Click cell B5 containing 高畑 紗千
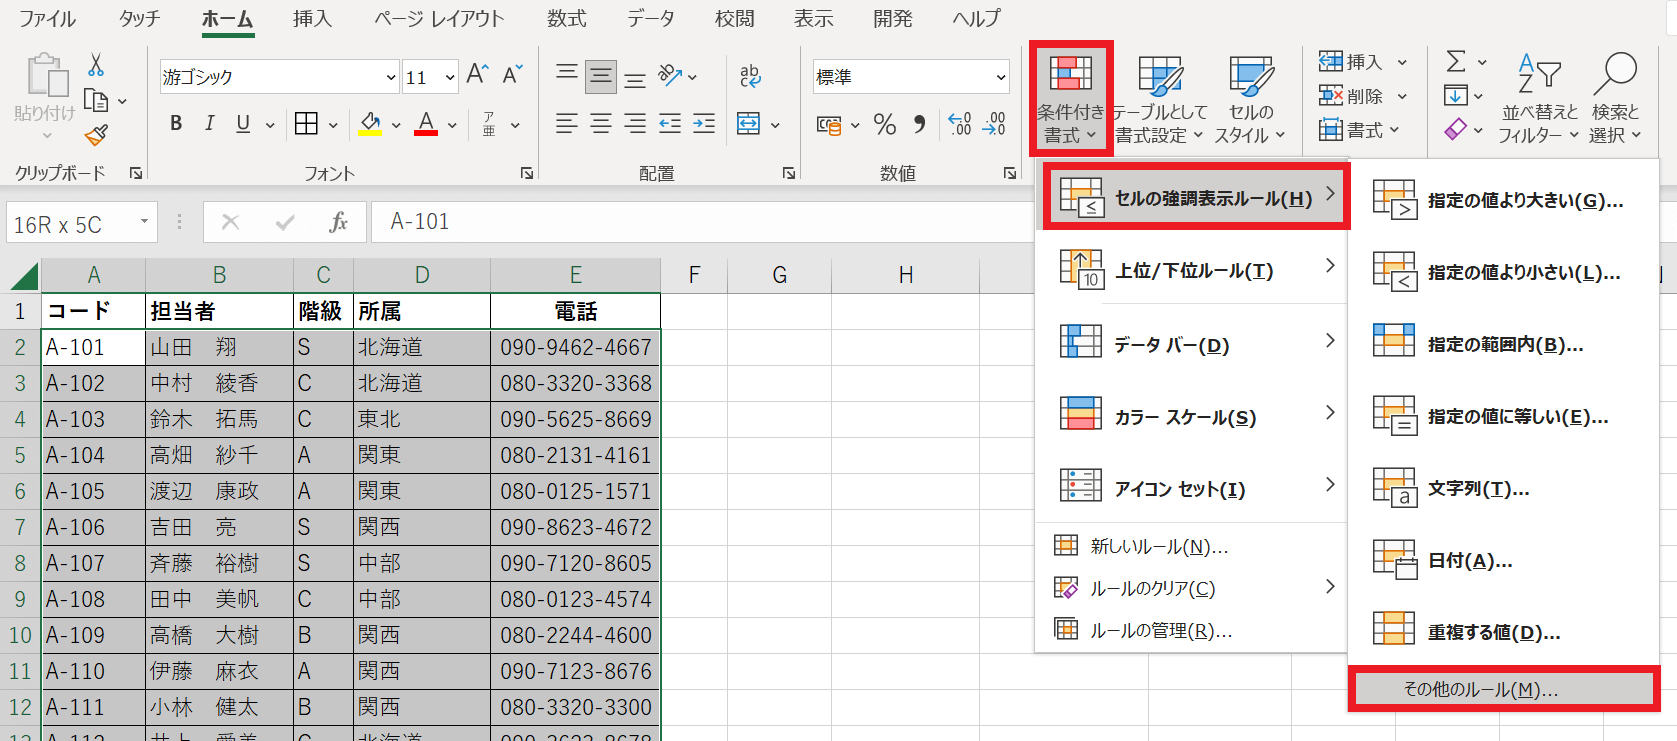This screenshot has width=1677, height=741. coord(219,455)
